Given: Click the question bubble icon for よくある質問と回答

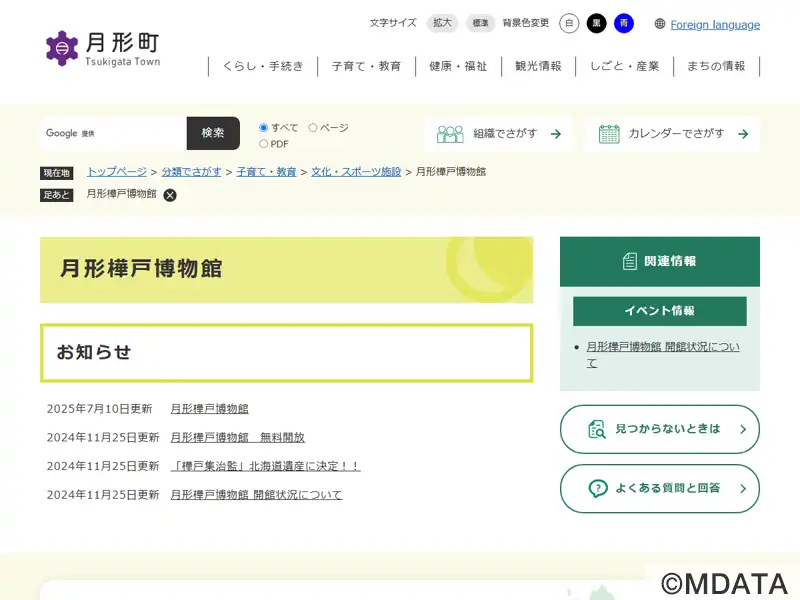Looking at the screenshot, I should click(597, 488).
